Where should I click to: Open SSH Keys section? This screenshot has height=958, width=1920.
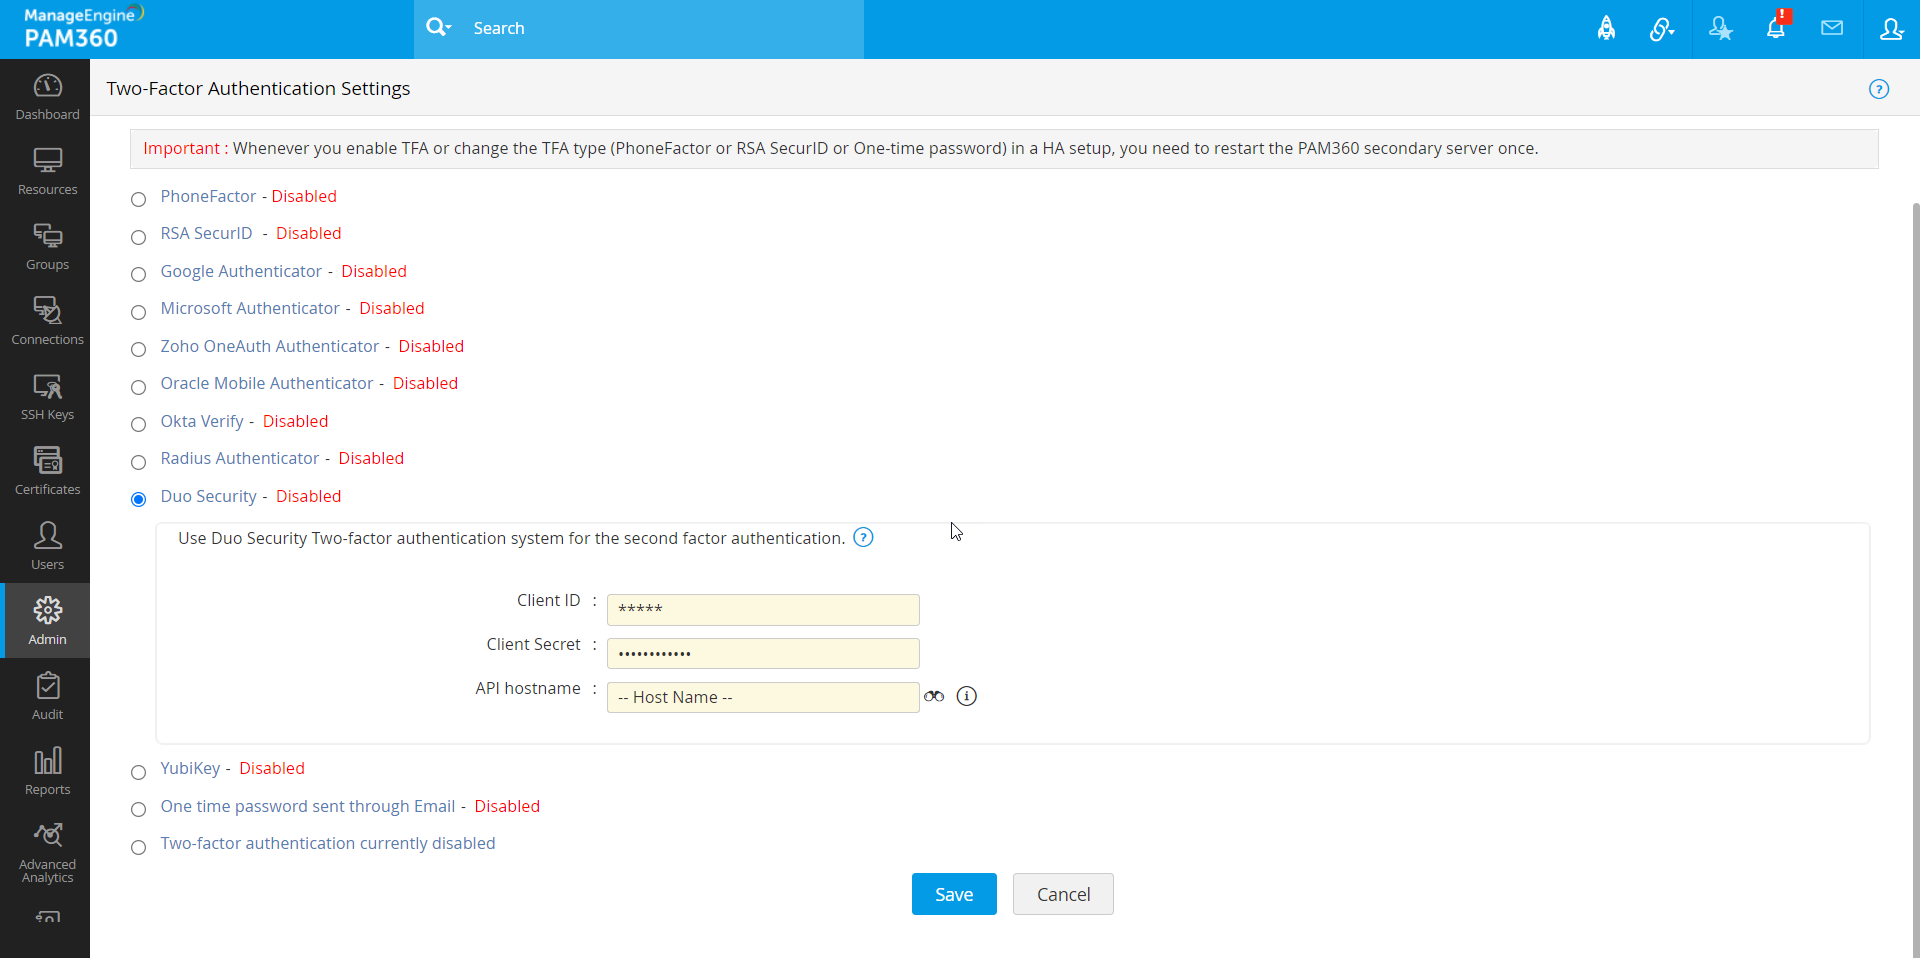47,397
